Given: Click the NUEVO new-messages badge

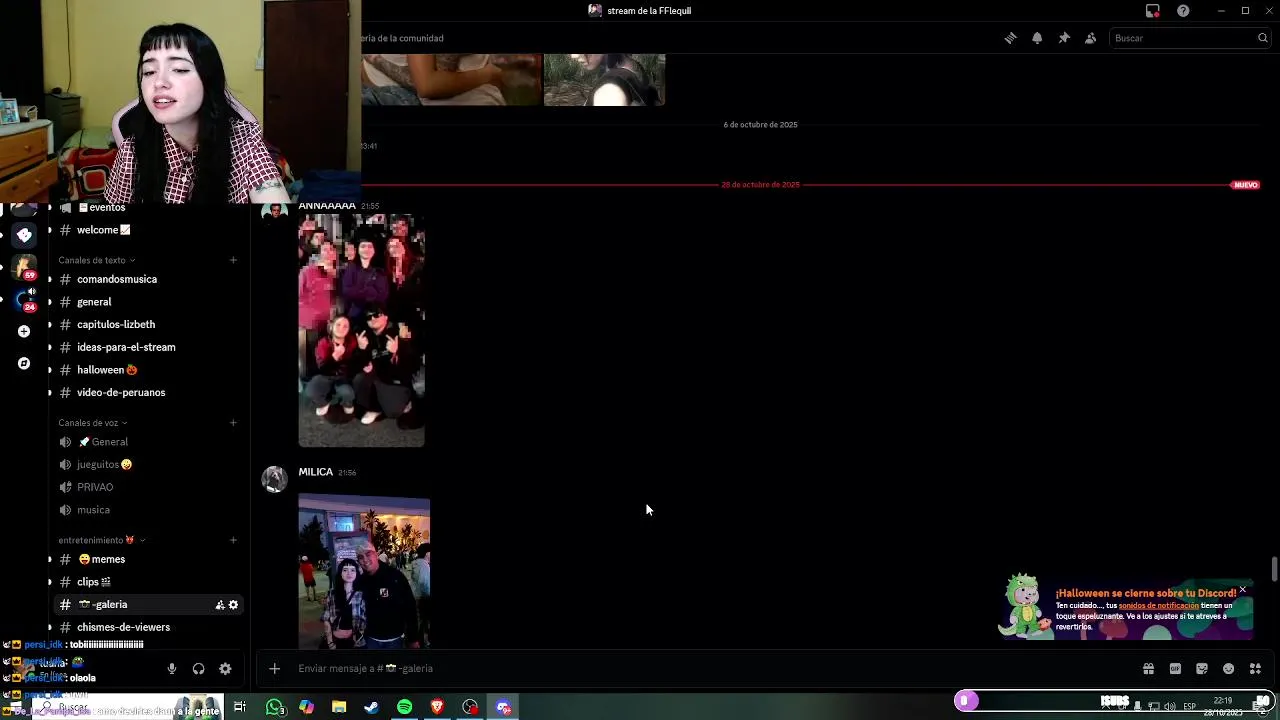Looking at the screenshot, I should point(1245,185).
